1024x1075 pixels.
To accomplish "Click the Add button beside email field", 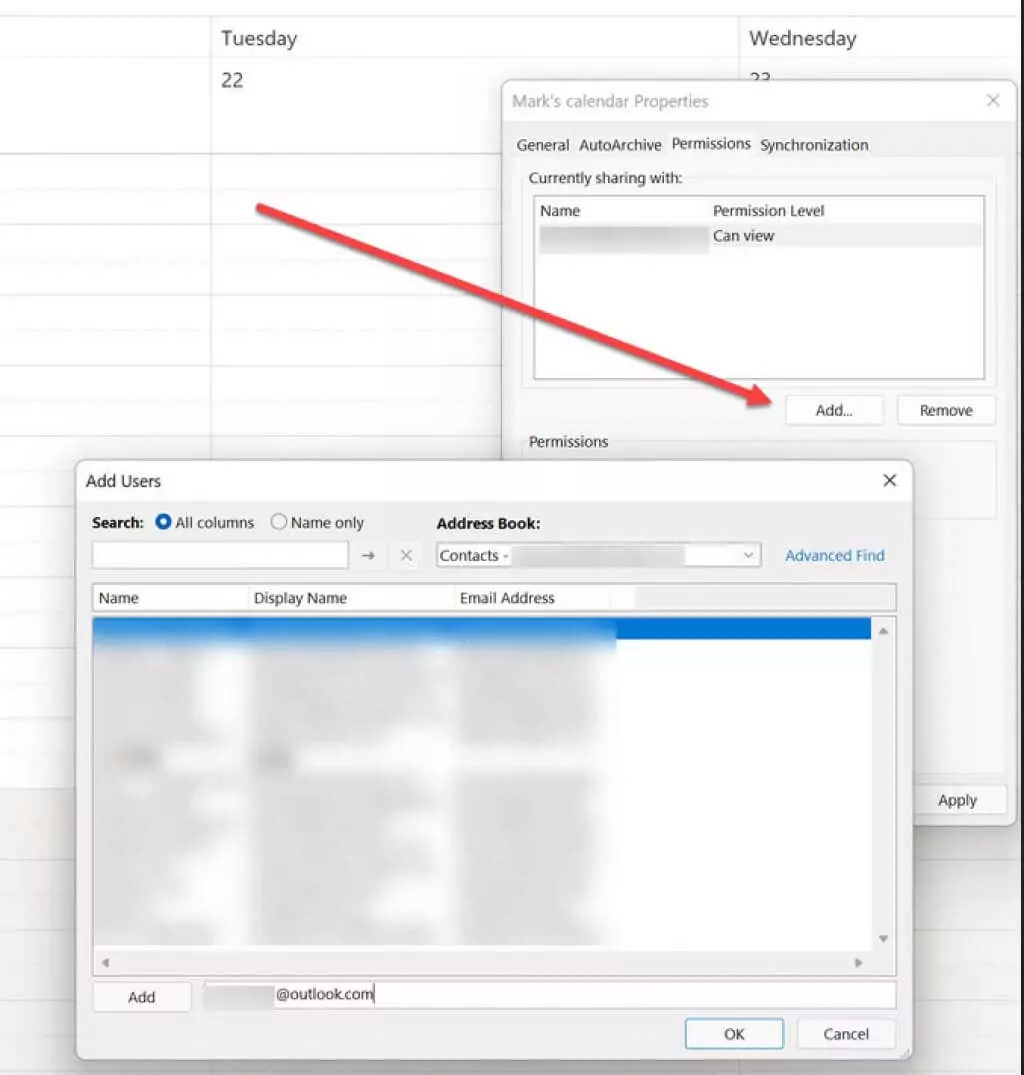I will [142, 997].
